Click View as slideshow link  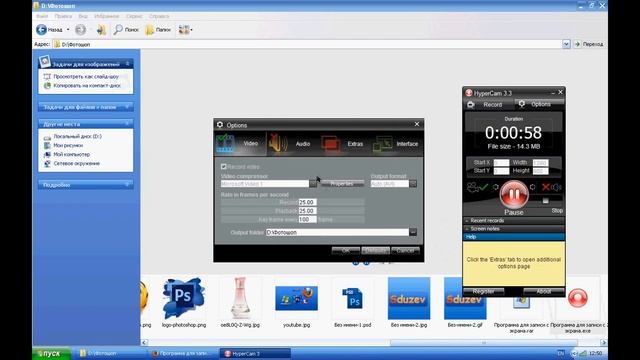point(86,76)
